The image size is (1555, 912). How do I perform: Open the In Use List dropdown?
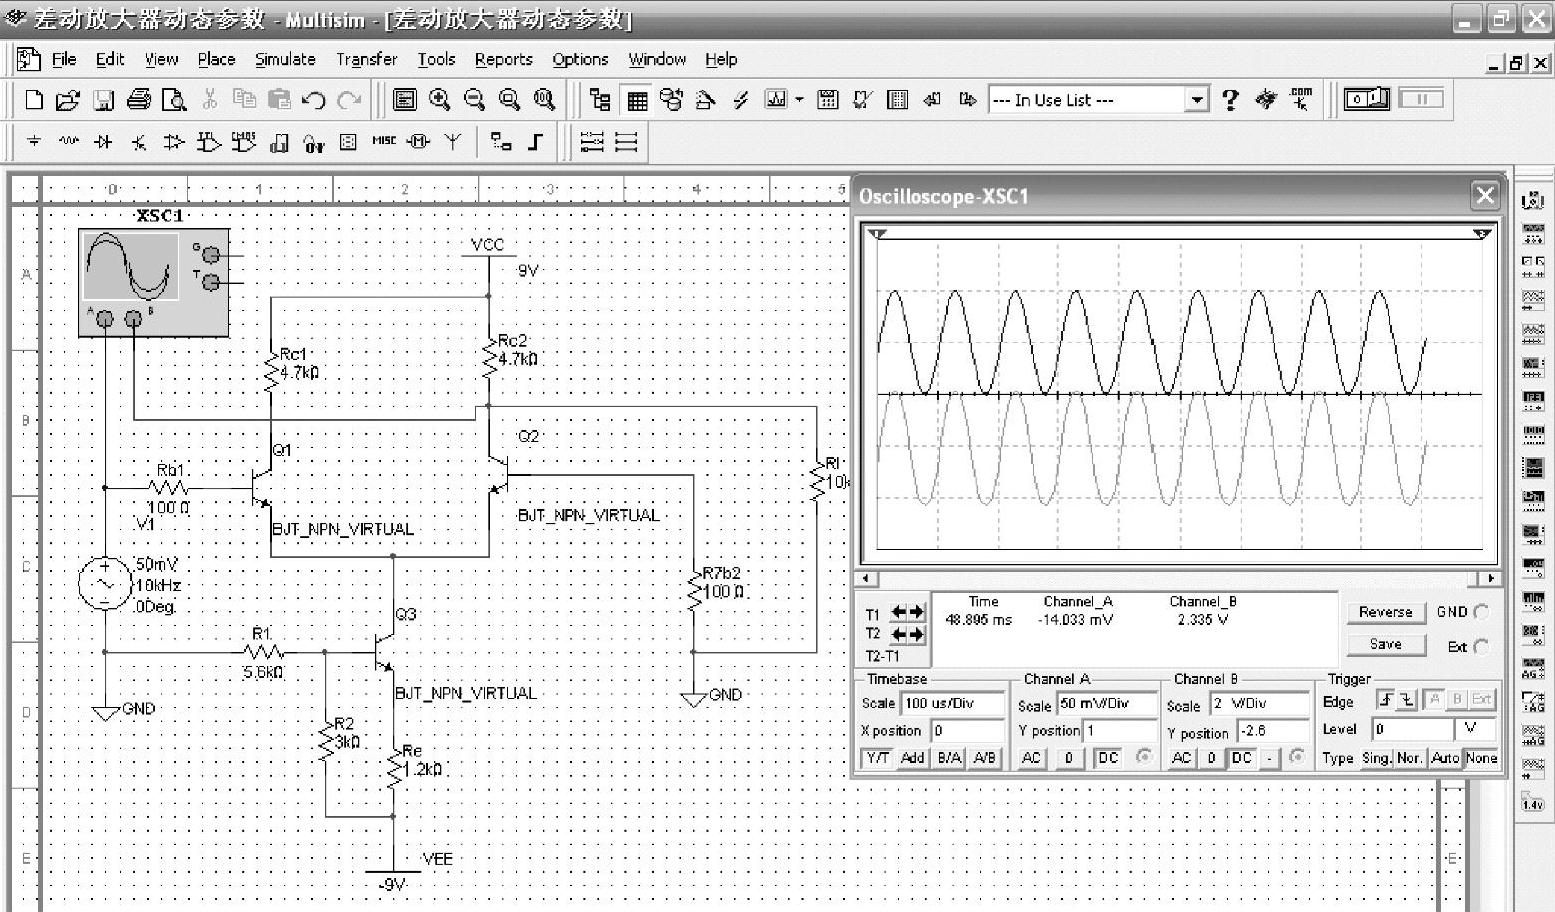click(1197, 100)
